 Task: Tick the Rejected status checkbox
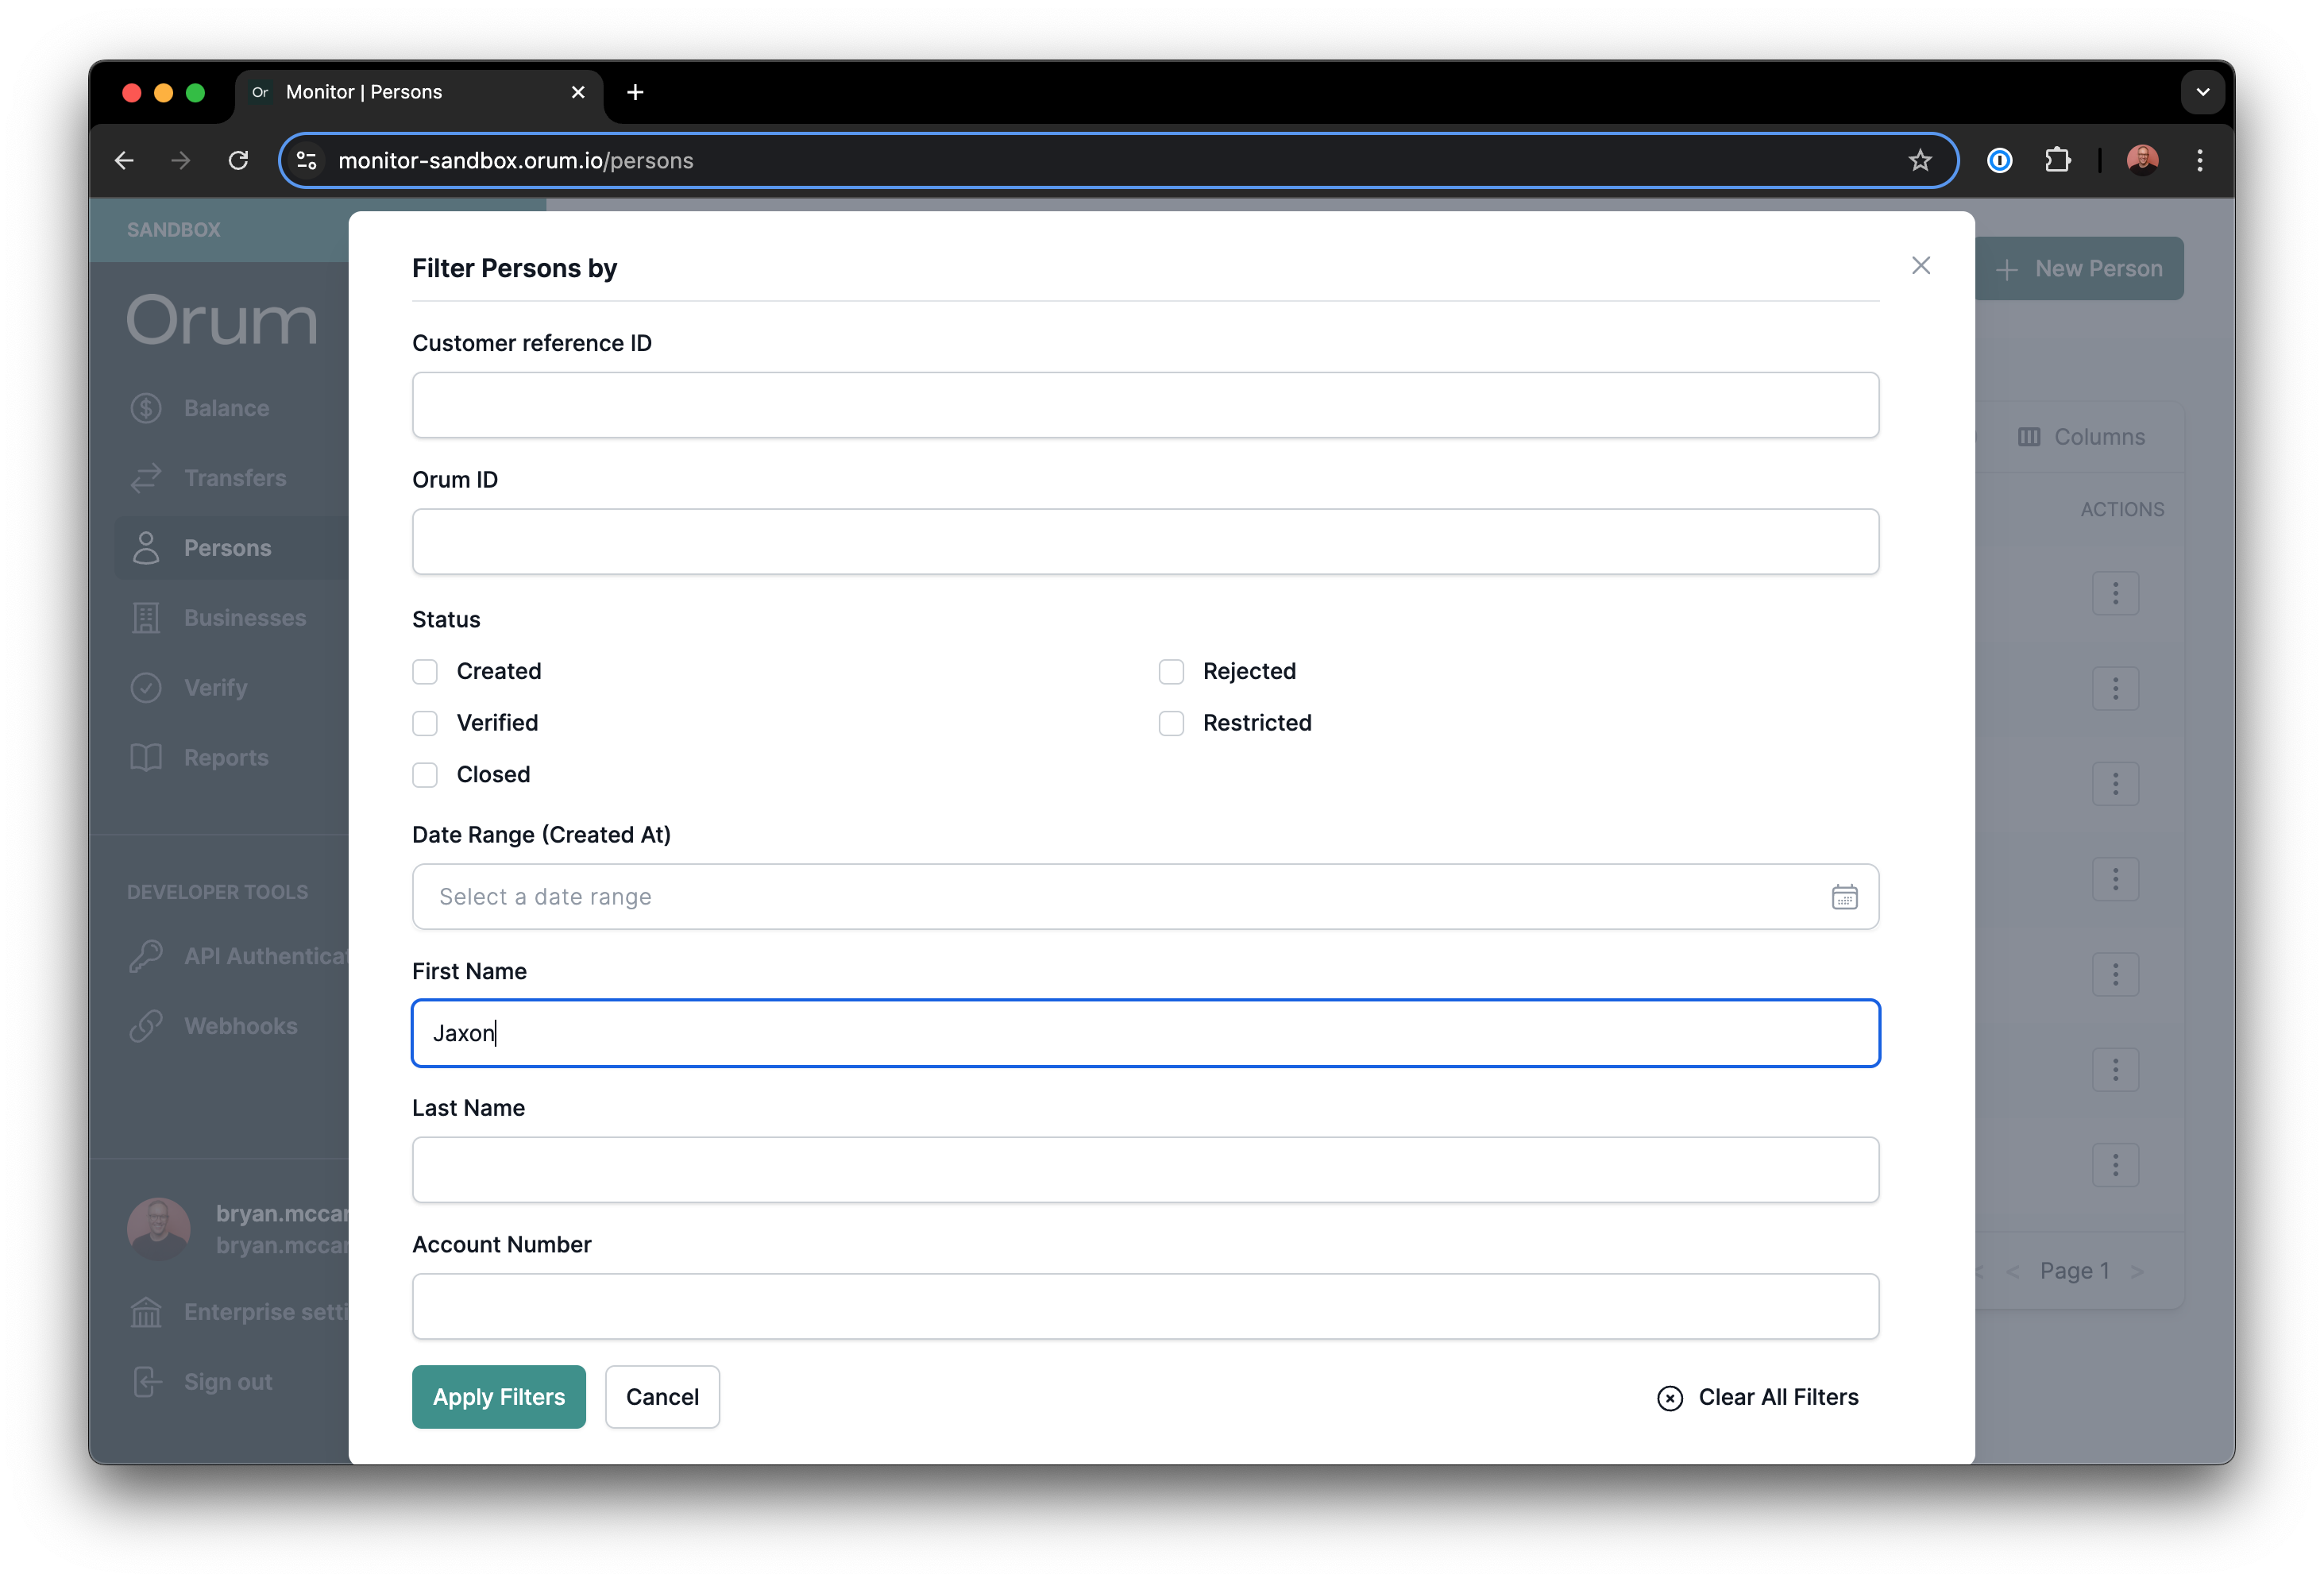(1171, 672)
